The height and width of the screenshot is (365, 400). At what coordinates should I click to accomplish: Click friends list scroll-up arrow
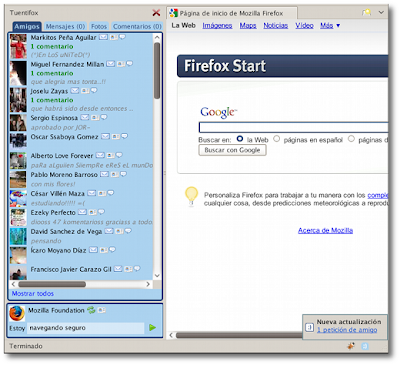pos(157,37)
